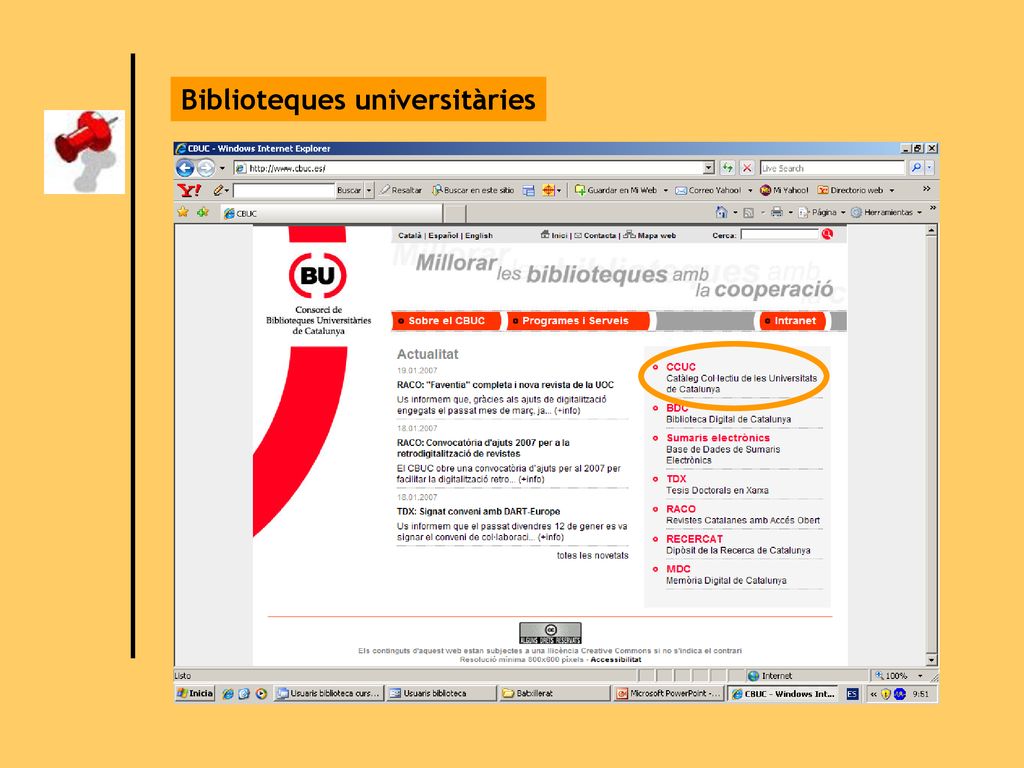Open the Mapa web link
Screen dimensions: 1024x768
(x=650, y=235)
